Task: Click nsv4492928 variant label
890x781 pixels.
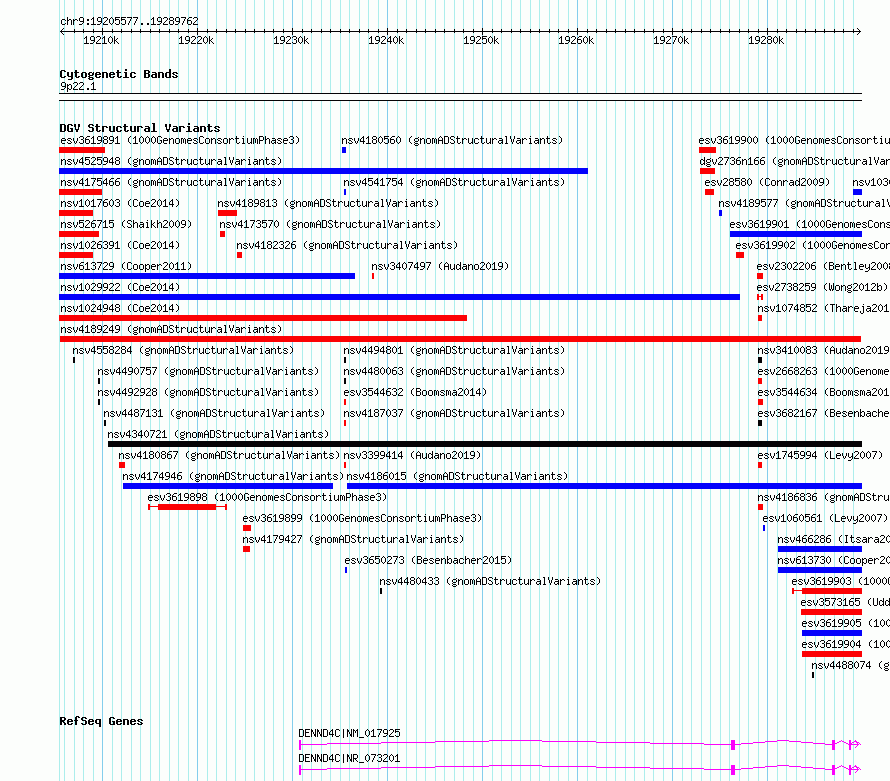Action: [208, 392]
